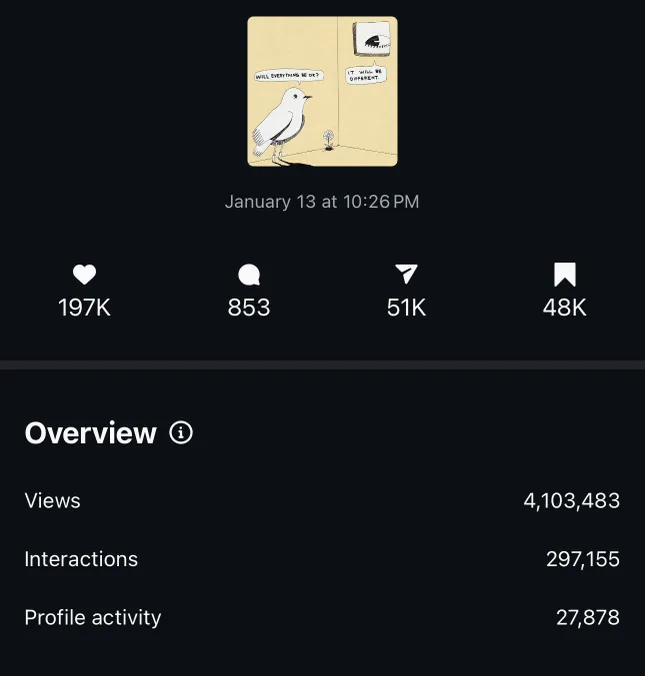Click the bird's speech bubble in thumbnail

click(288, 76)
